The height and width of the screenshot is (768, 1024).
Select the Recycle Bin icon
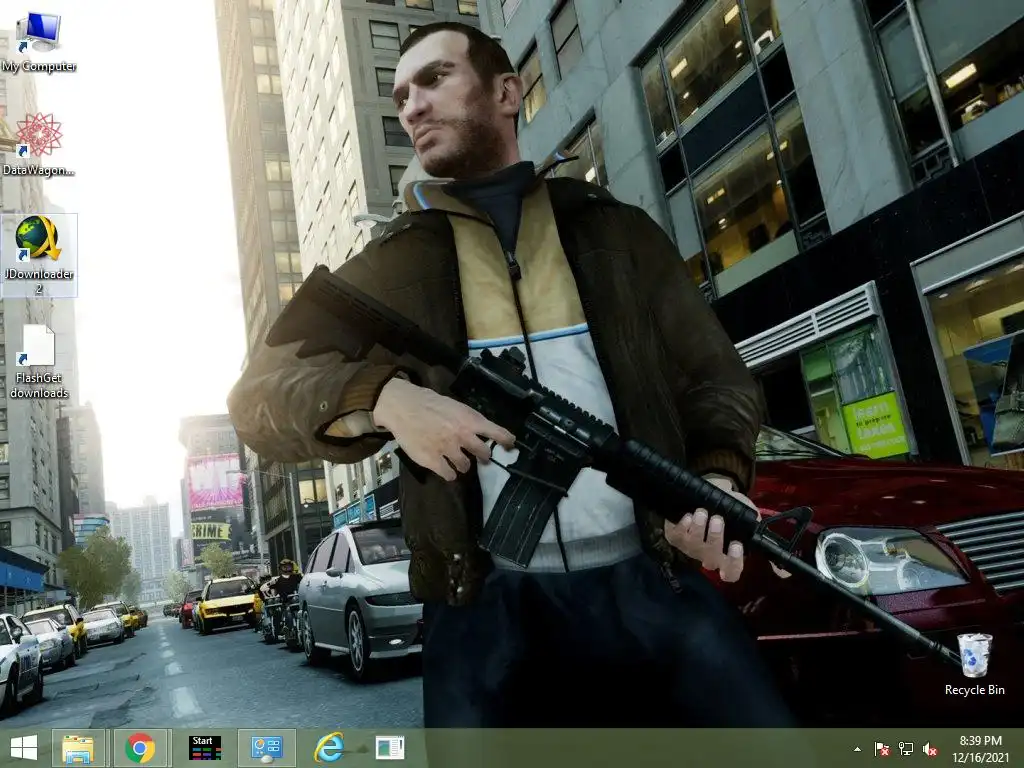tap(974, 664)
